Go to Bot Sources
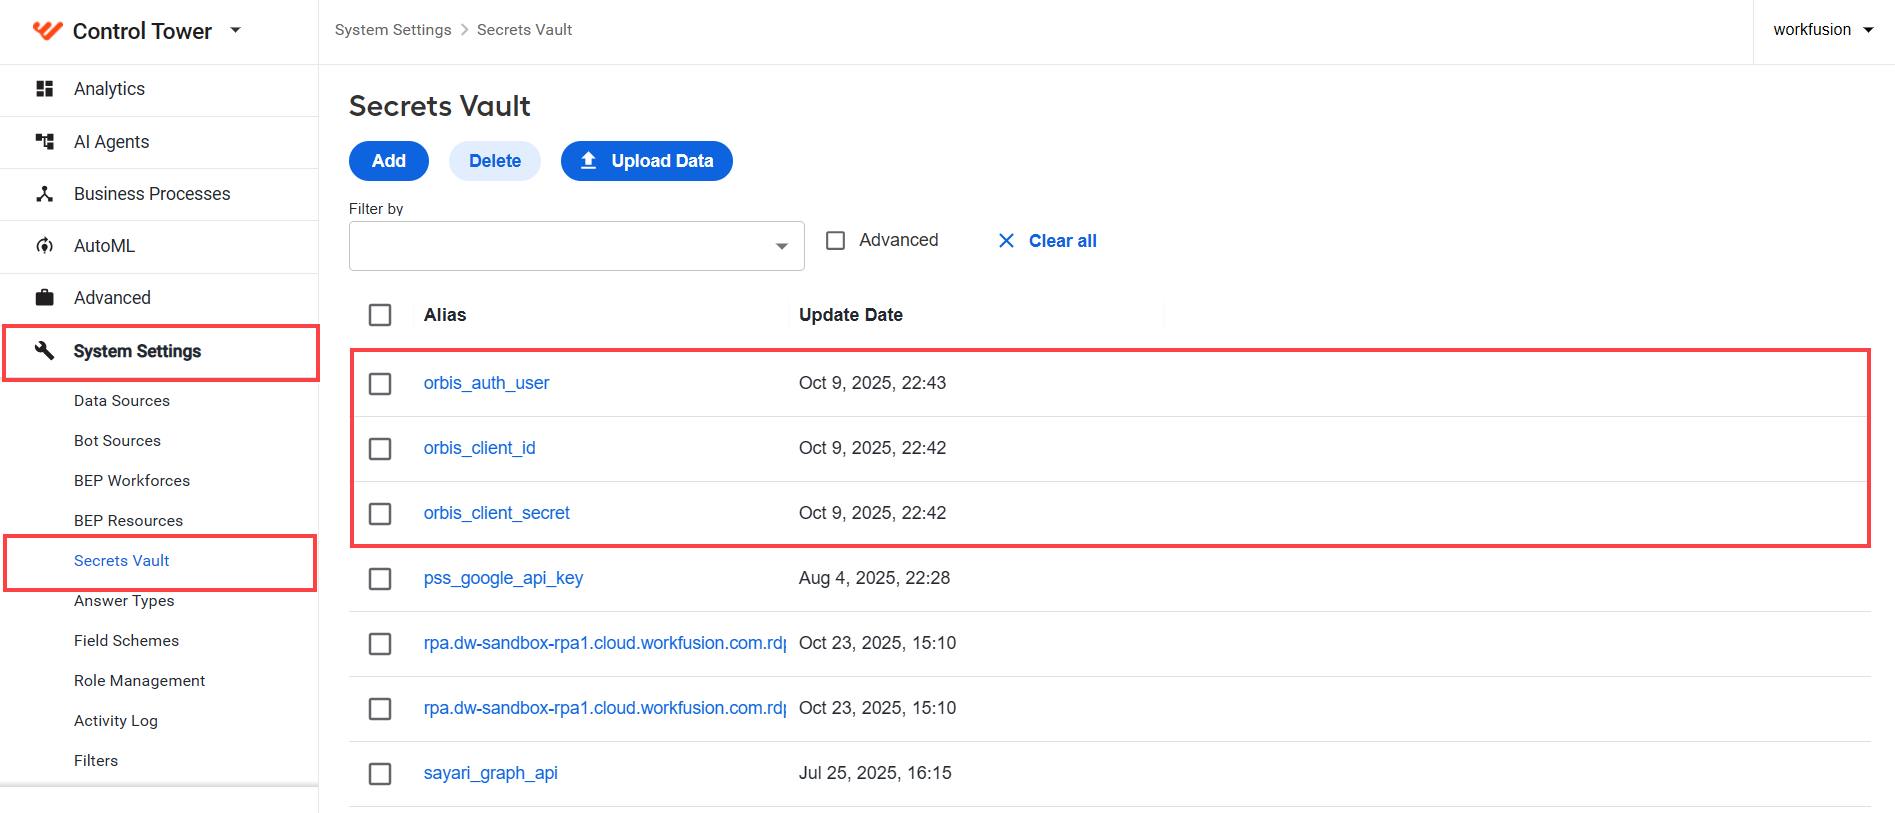The image size is (1895, 813). coord(117,441)
